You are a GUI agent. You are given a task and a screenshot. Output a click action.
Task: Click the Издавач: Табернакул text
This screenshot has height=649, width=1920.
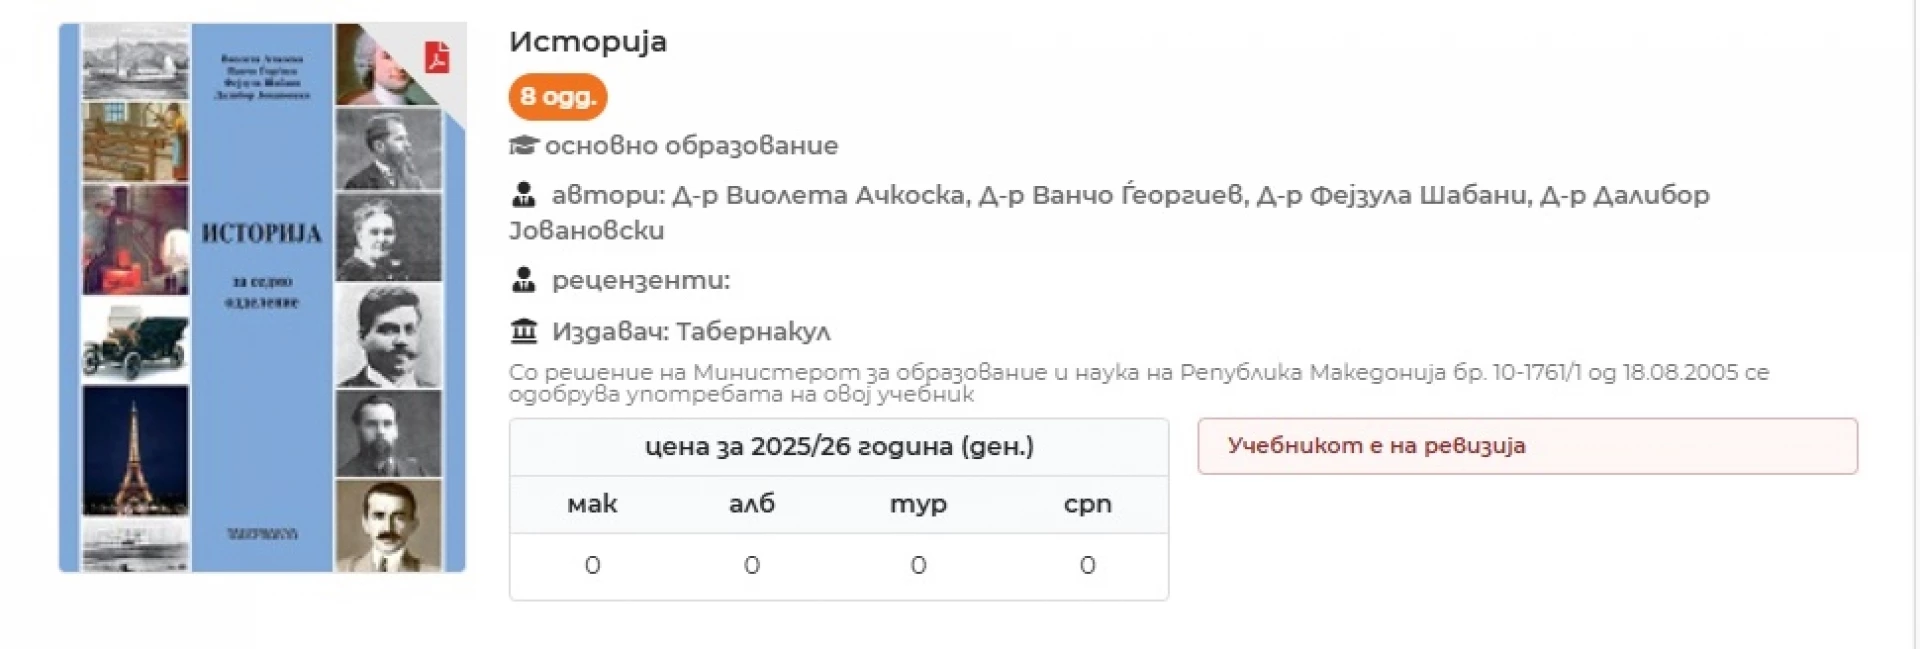(691, 331)
